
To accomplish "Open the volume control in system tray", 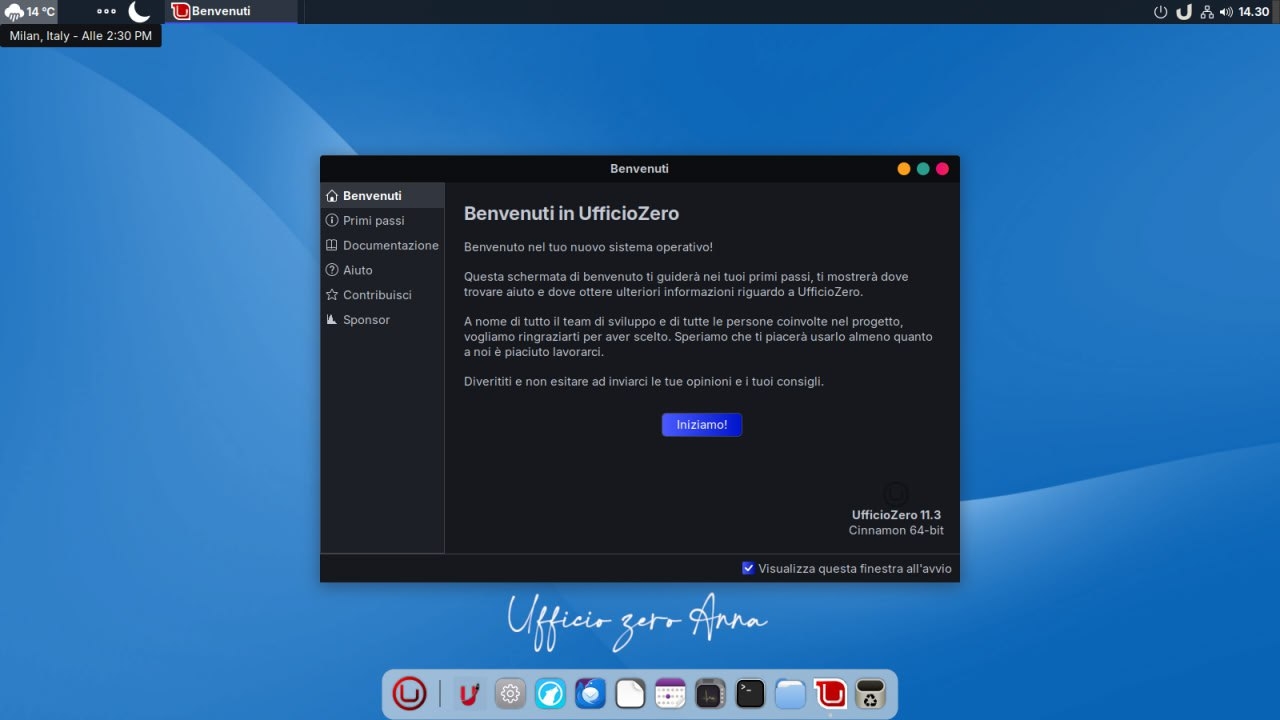I will click(x=1226, y=12).
